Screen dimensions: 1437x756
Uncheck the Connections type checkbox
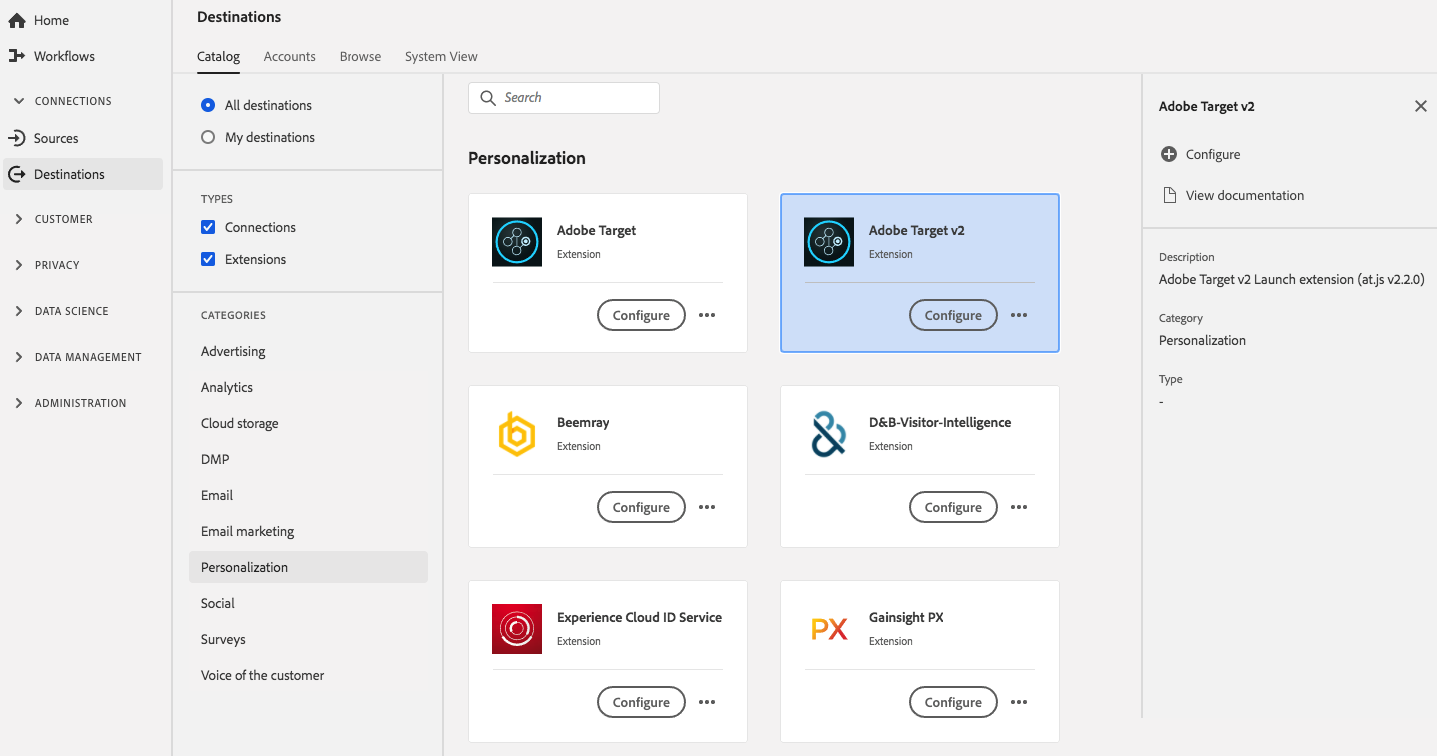click(208, 227)
